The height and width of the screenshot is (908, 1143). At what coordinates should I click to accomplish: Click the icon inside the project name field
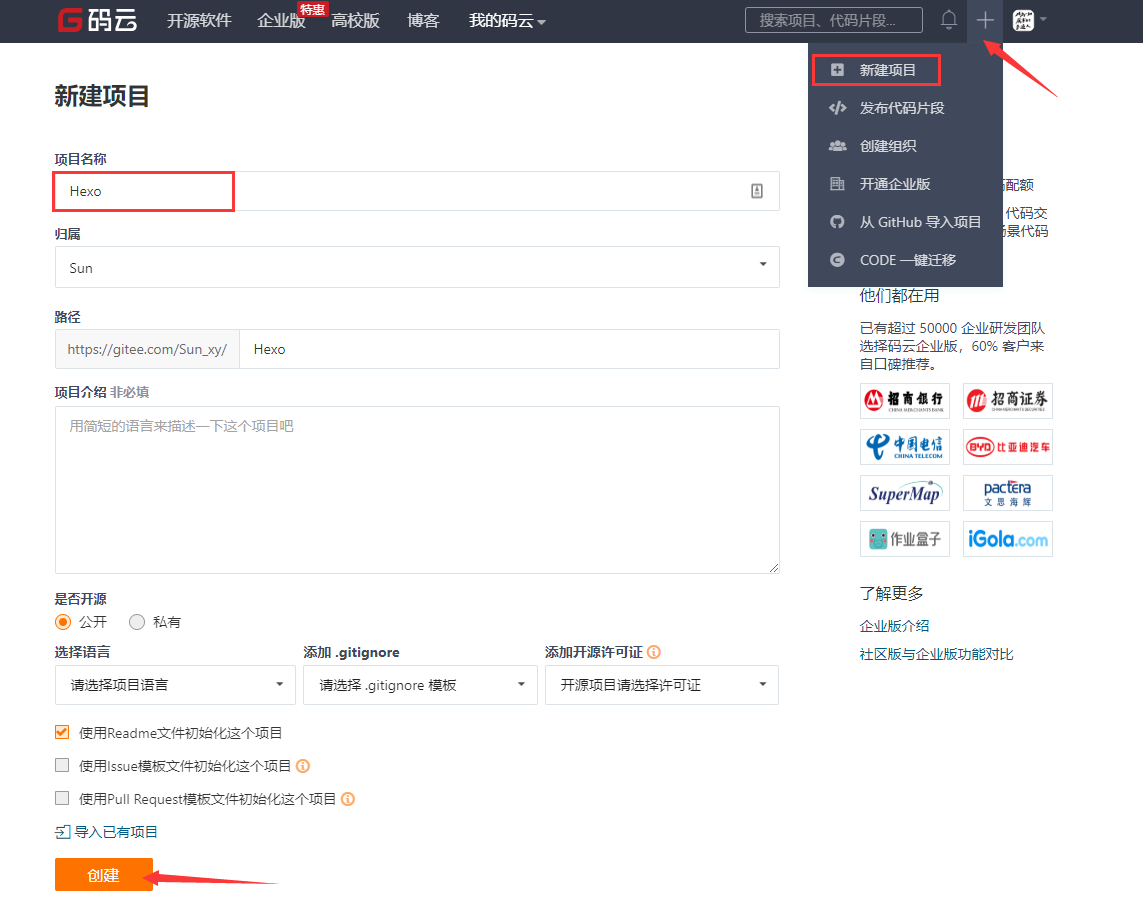coord(757,191)
